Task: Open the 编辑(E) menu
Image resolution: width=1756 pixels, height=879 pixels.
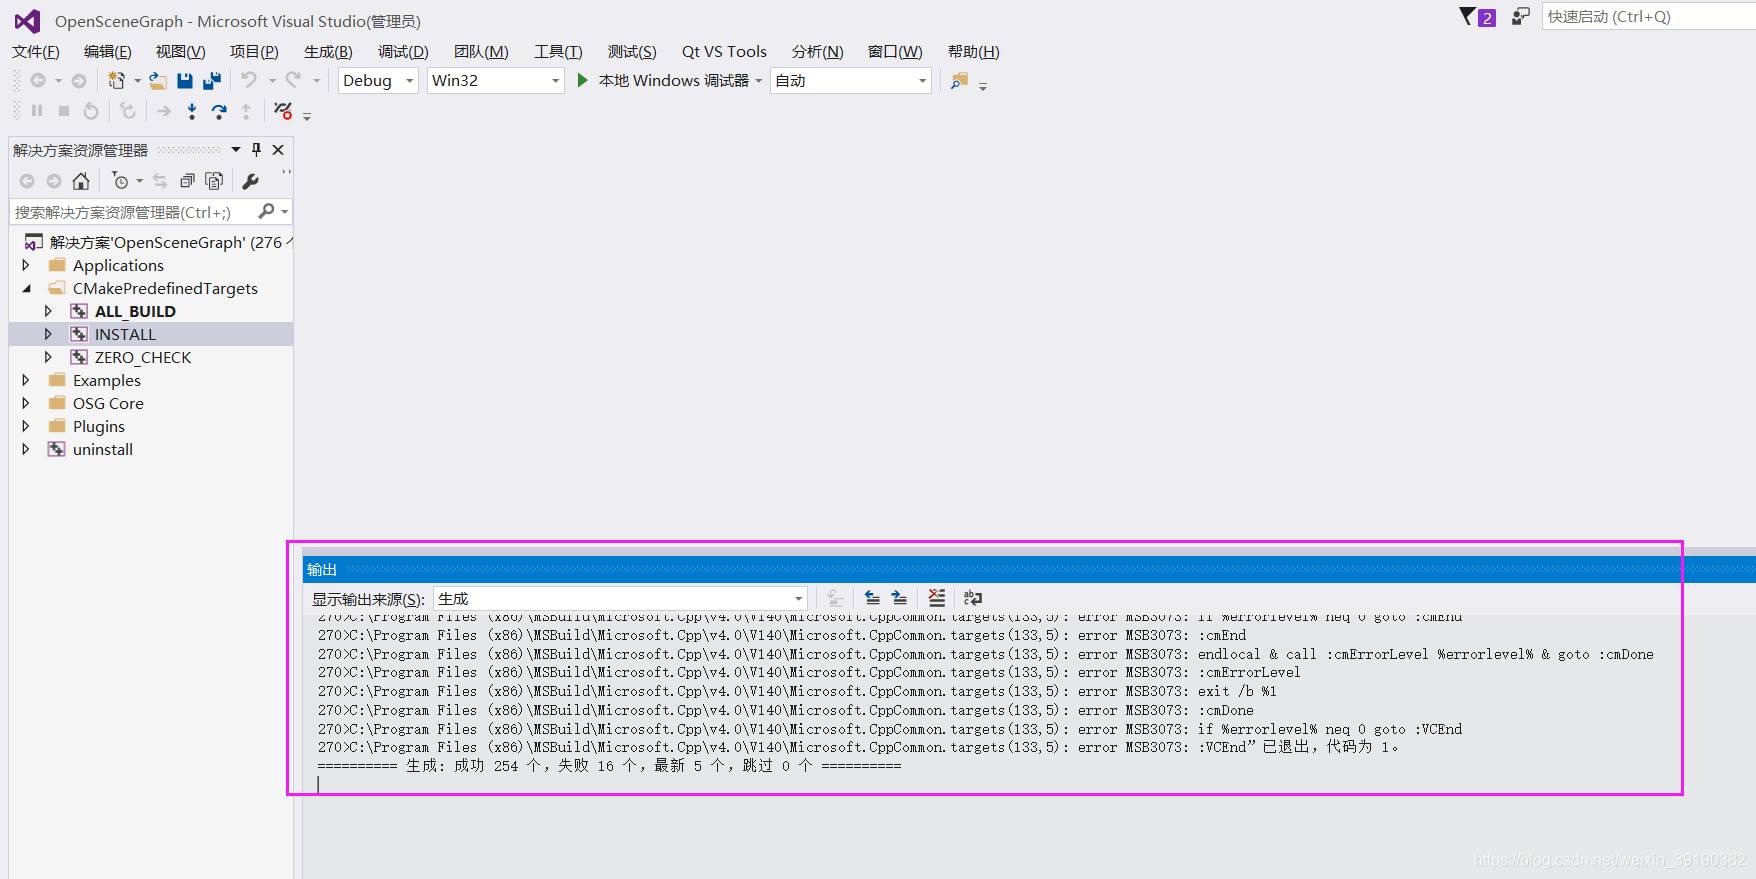Action: 108,52
